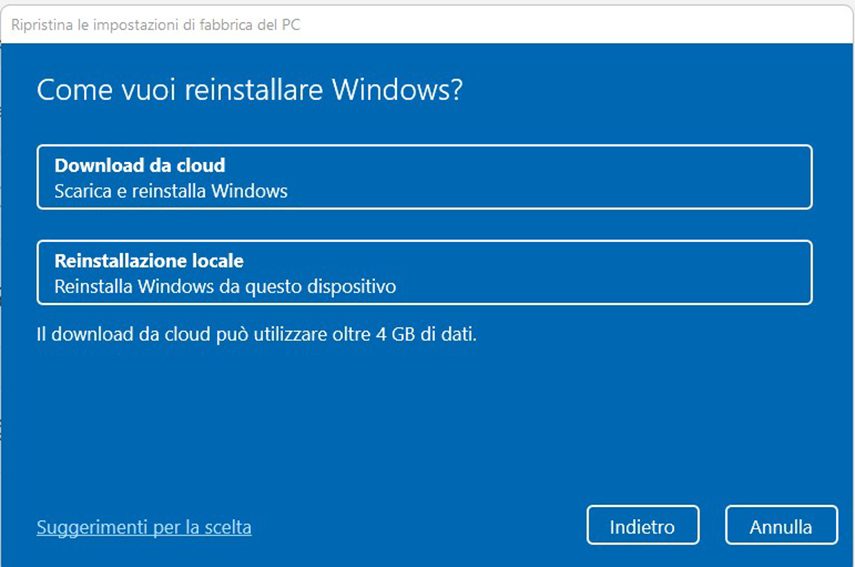Open the Suggerimenti per la scelta link
This screenshot has width=855, height=567.
click(144, 526)
